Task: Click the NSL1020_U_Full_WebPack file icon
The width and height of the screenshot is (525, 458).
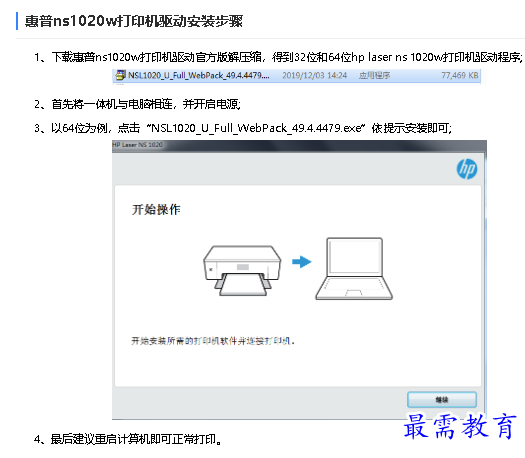Action: tap(120, 75)
